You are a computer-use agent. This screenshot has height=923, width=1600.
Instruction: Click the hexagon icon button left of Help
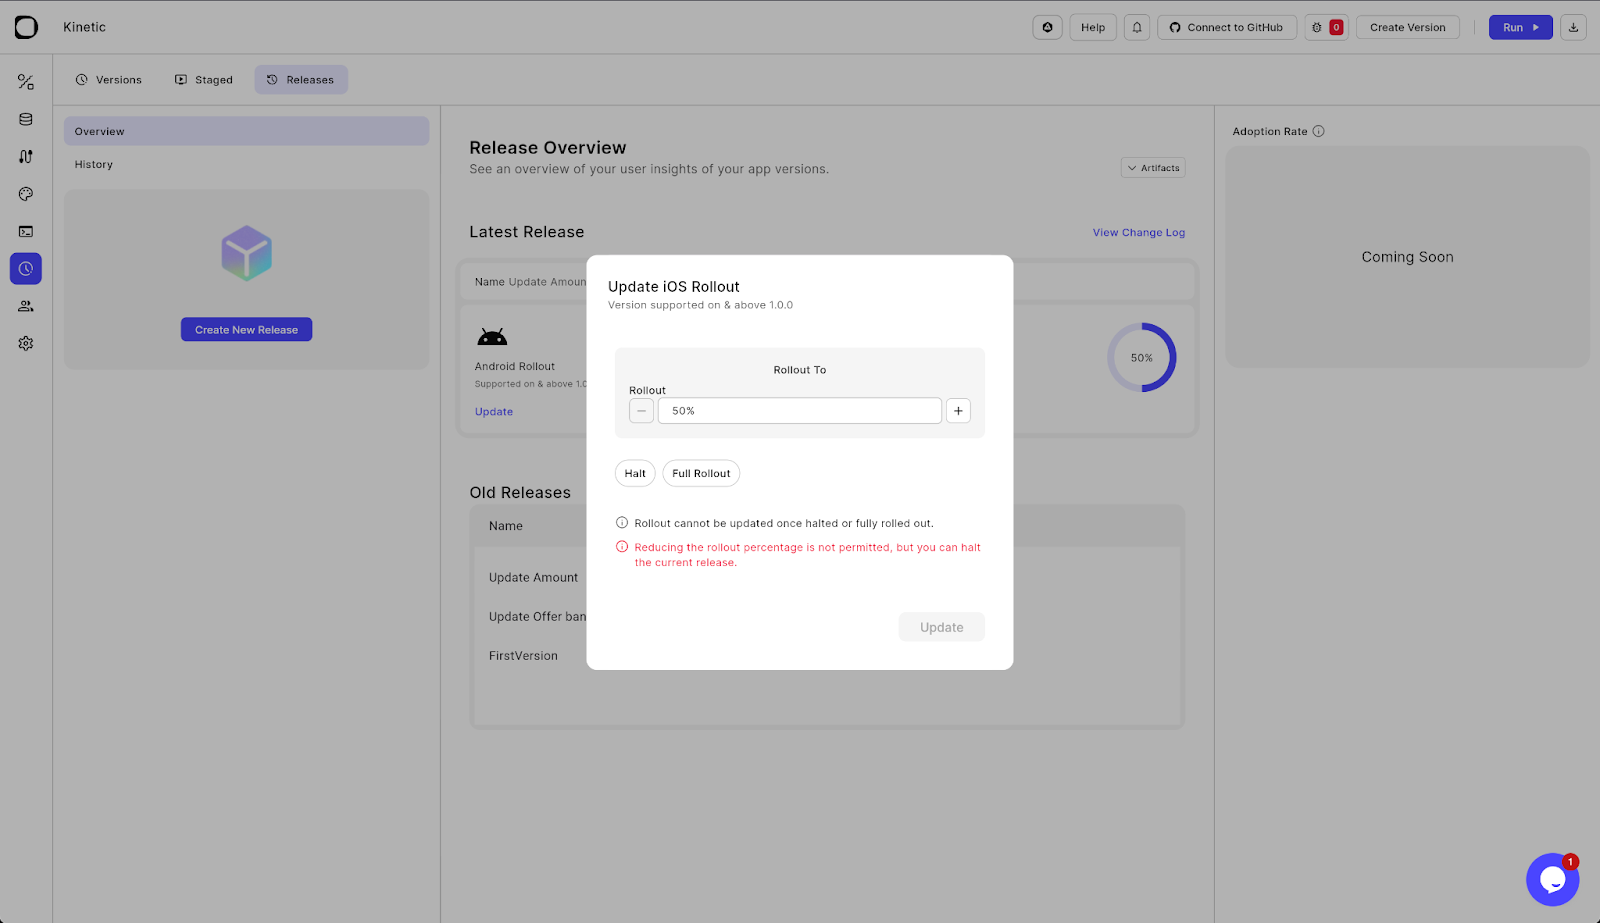coord(1047,27)
